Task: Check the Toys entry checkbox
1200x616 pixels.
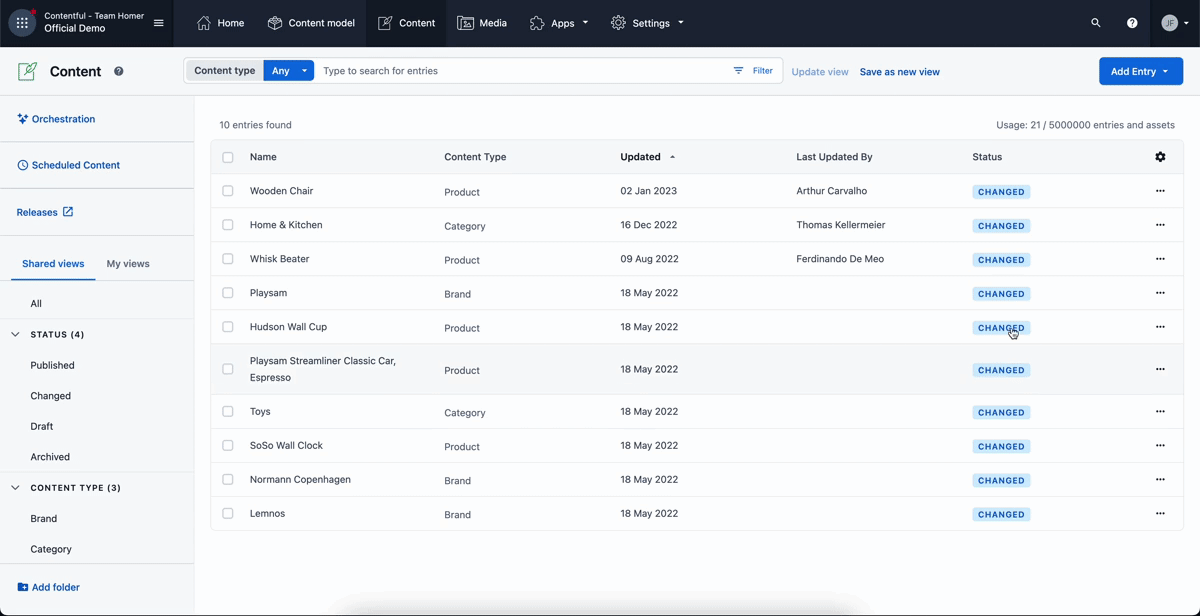Action: click(228, 411)
